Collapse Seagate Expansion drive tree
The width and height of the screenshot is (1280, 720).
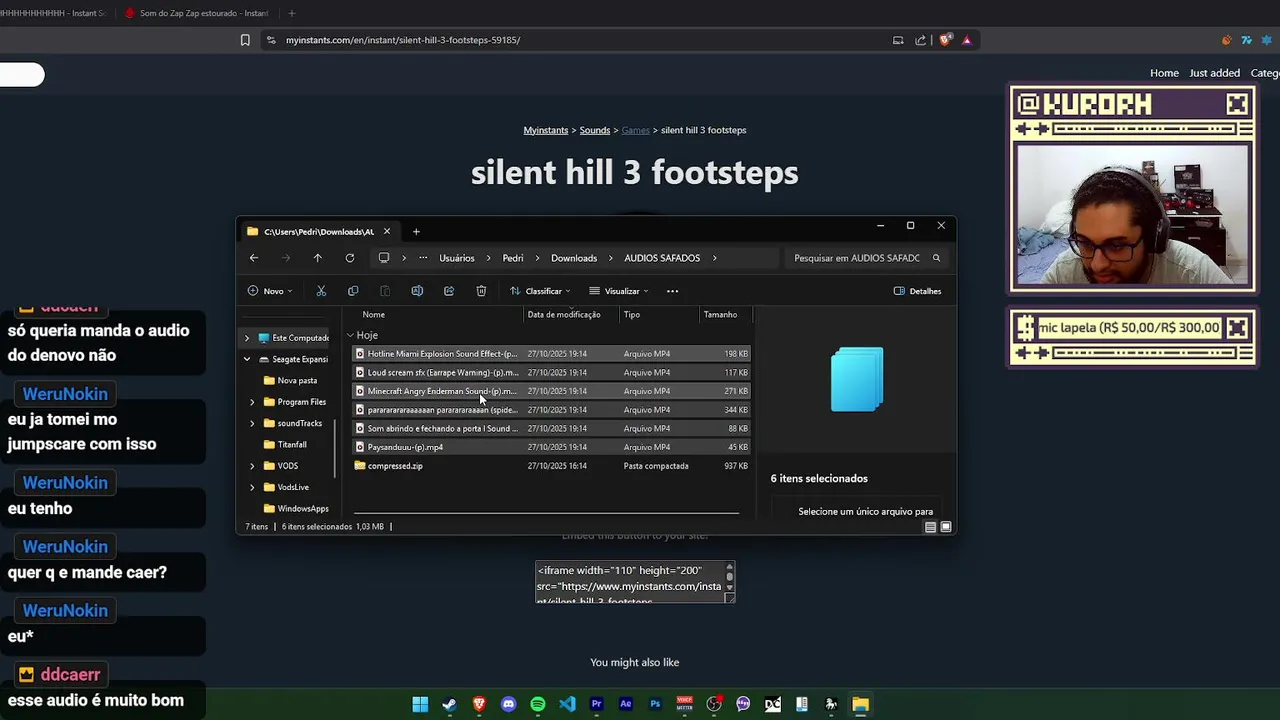(x=247, y=359)
